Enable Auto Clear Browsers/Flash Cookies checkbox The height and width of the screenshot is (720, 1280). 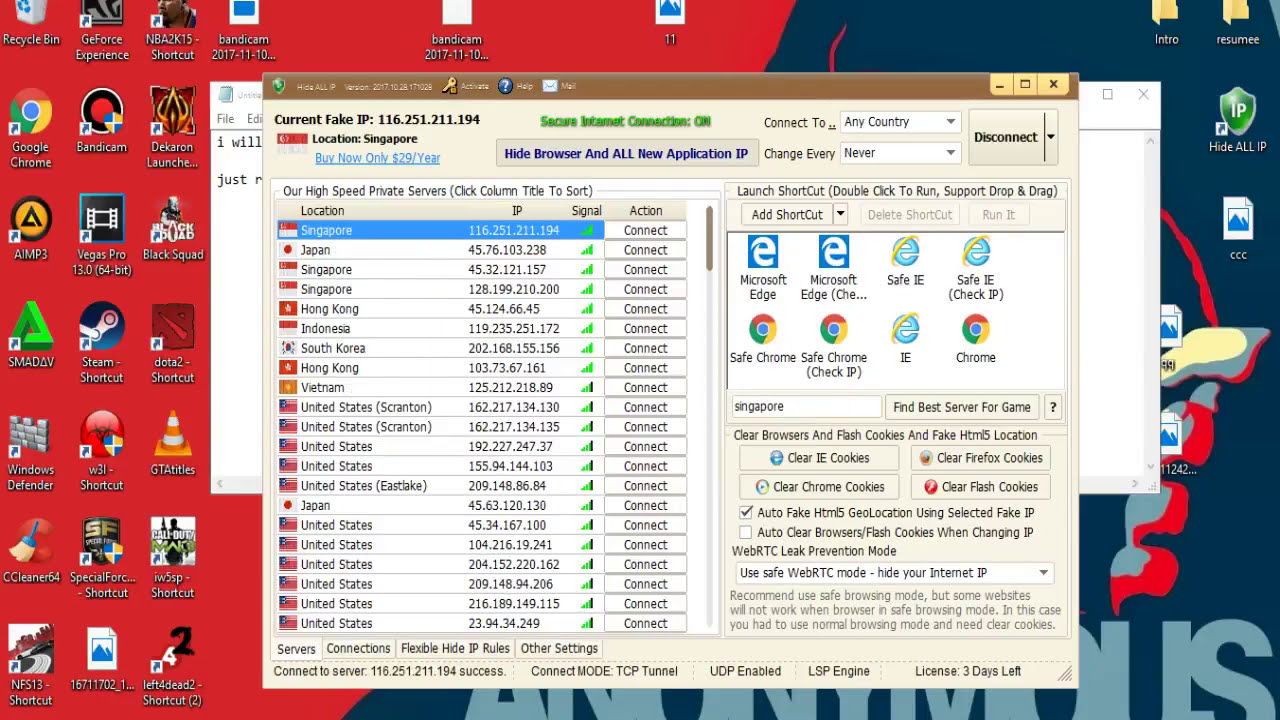pyautogui.click(x=745, y=532)
